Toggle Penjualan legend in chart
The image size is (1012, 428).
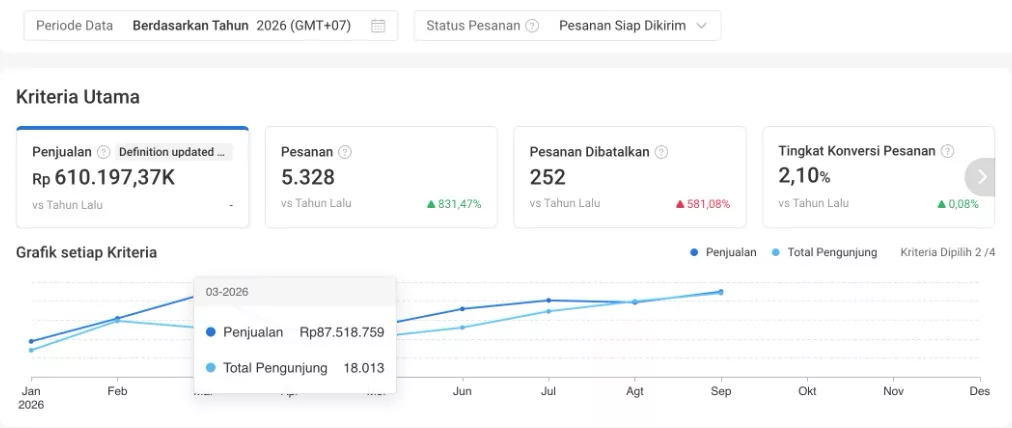tap(723, 252)
